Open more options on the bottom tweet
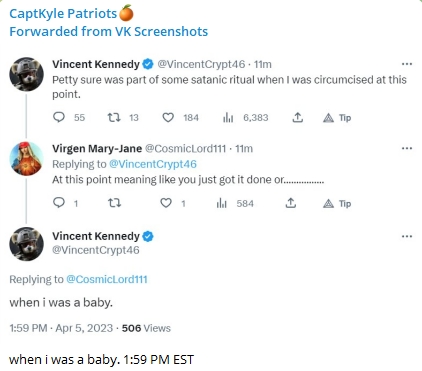This screenshot has height=371, width=422. [x=407, y=236]
